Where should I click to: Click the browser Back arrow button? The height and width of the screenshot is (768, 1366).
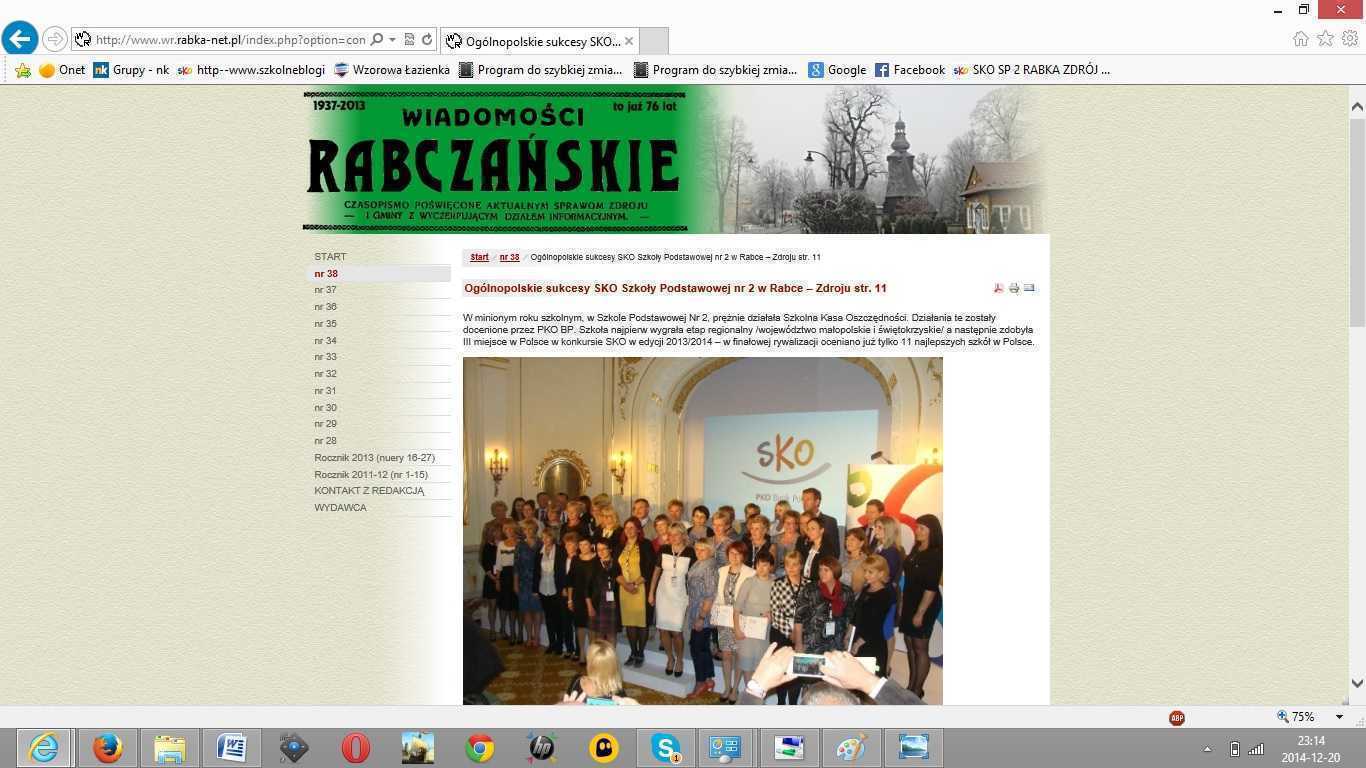20,39
